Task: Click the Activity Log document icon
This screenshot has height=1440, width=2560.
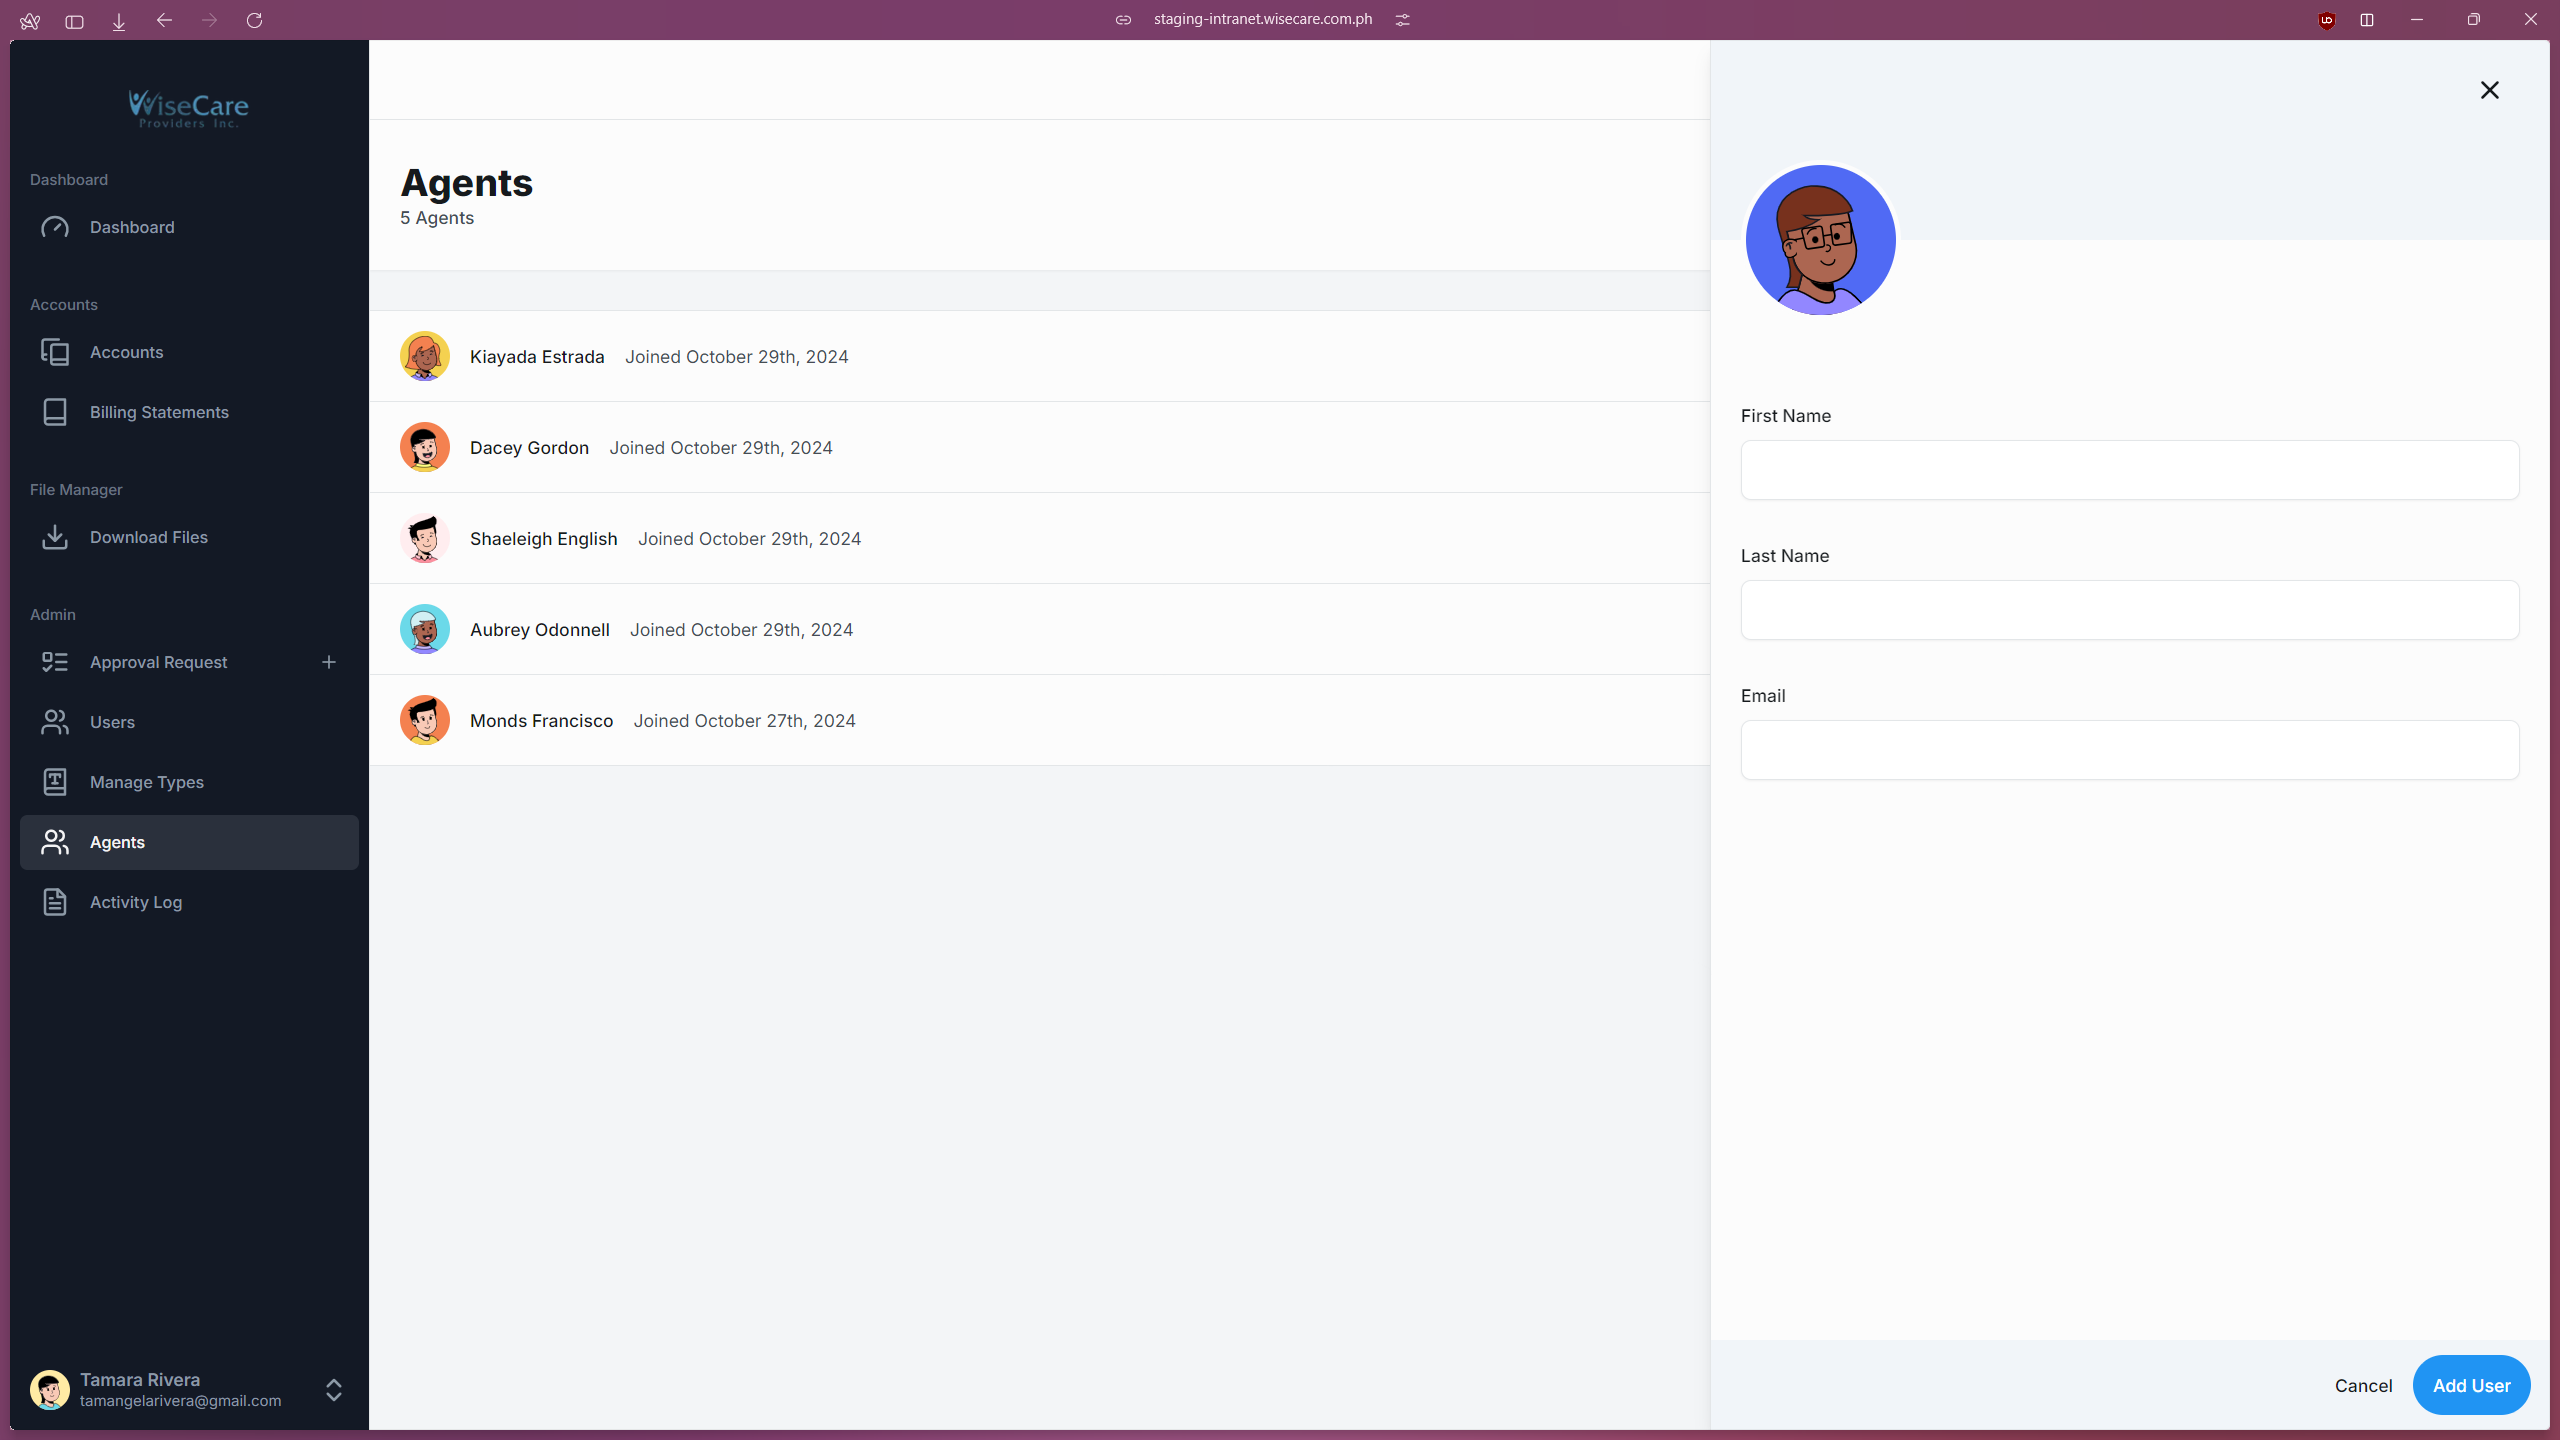Action: (55, 902)
